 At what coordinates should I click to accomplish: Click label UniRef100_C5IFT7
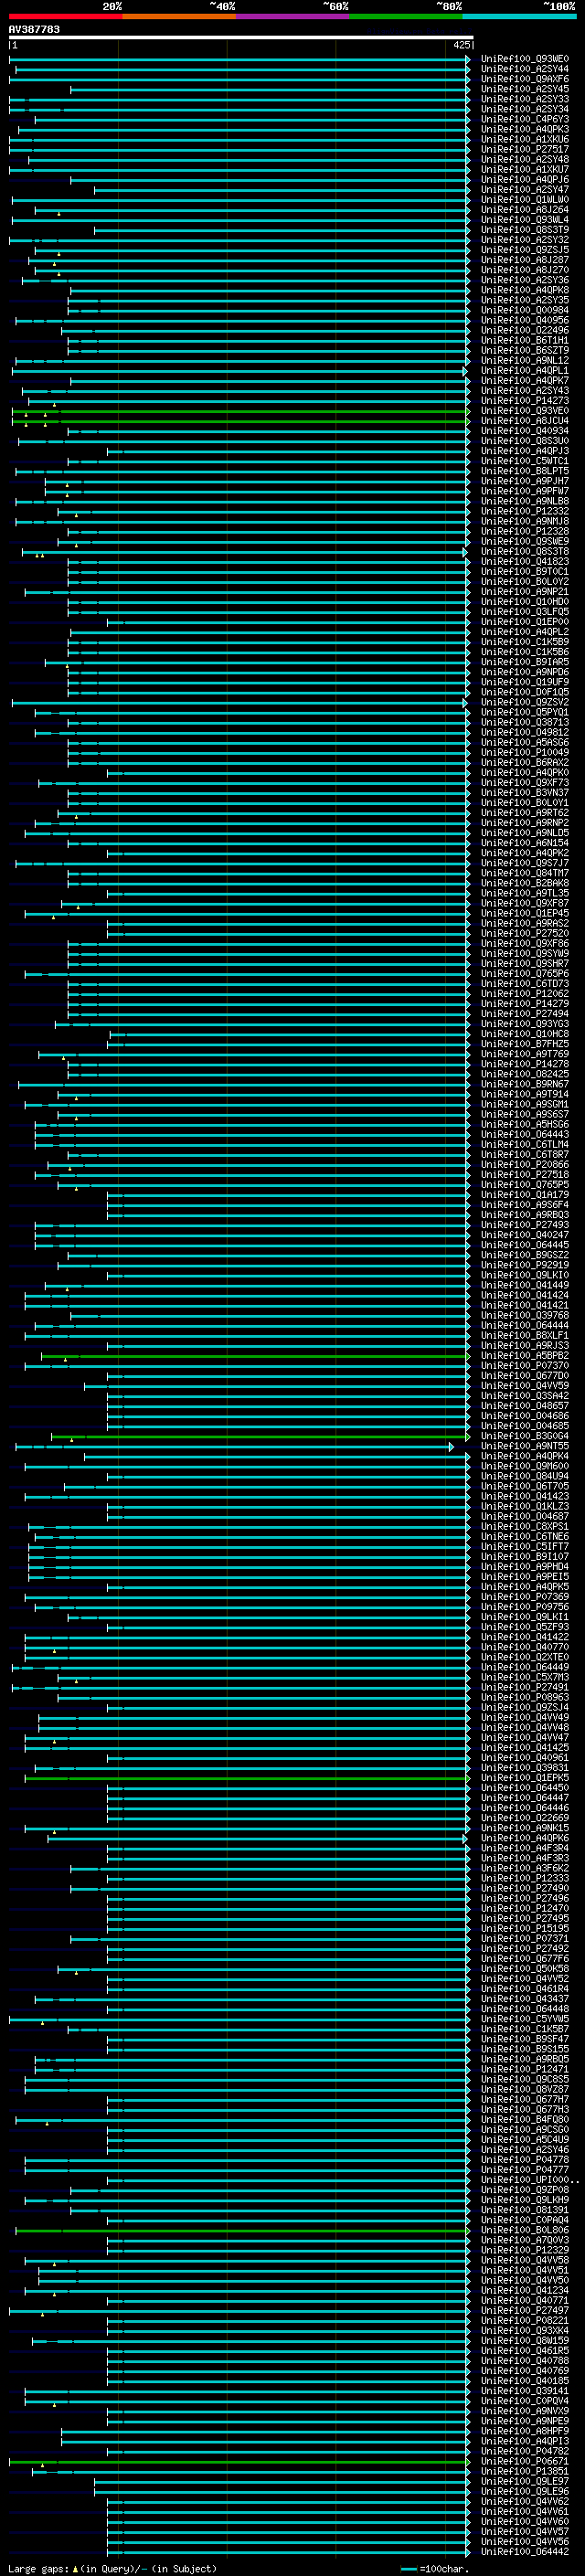pyautogui.click(x=524, y=1547)
